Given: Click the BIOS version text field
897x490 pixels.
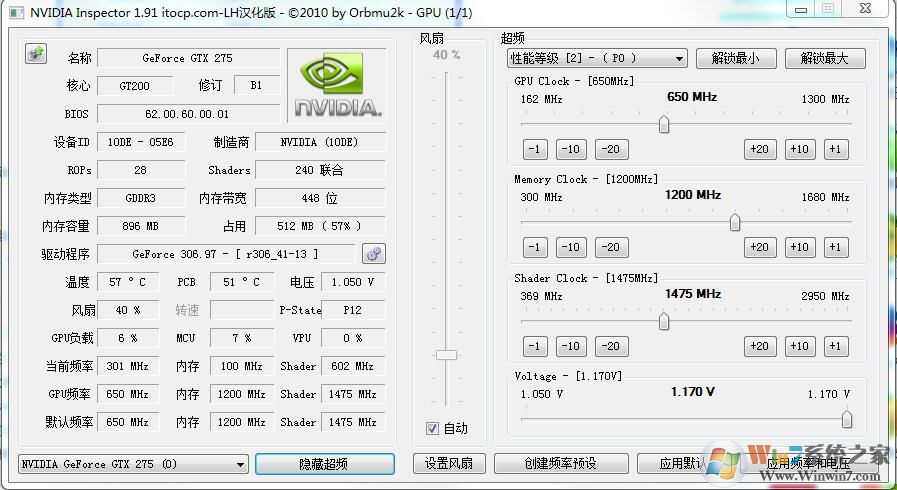Looking at the screenshot, I should [186, 114].
